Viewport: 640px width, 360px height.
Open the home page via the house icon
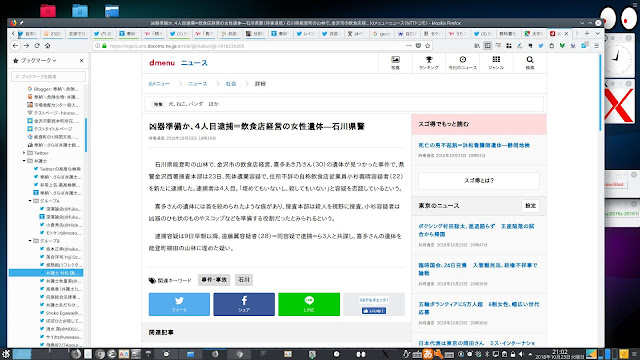[x=47, y=46]
